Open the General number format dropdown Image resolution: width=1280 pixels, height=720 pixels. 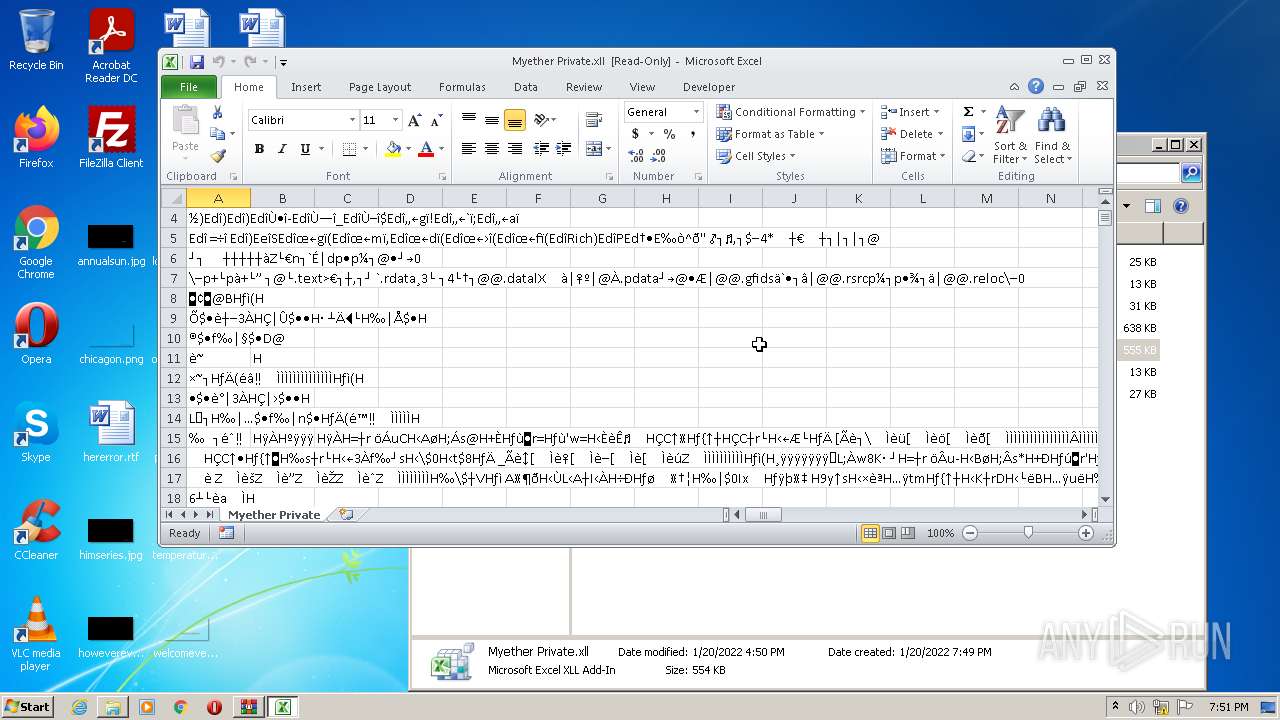point(696,112)
